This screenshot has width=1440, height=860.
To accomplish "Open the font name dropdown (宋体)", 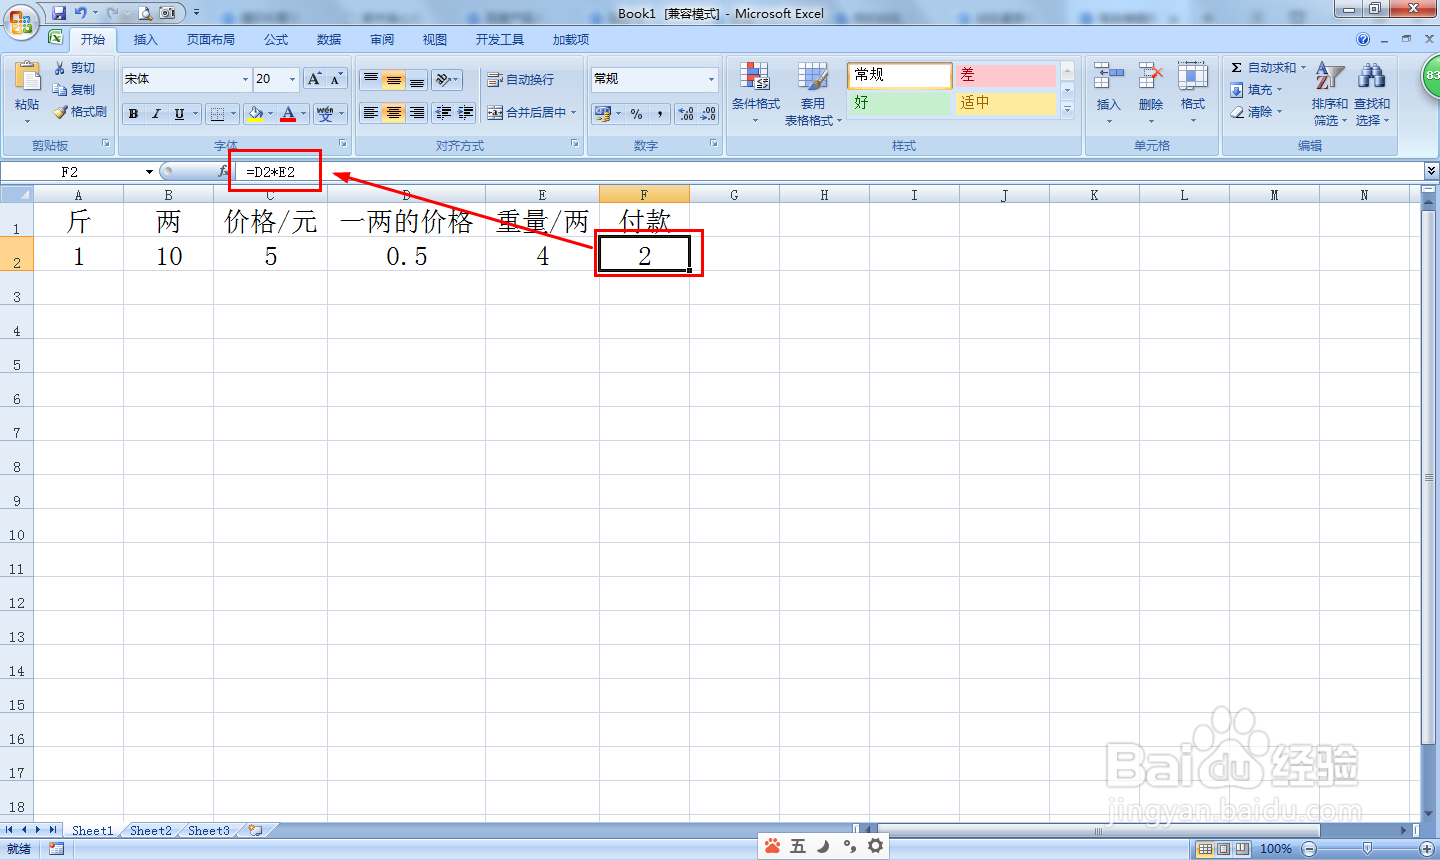I will 245,79.
